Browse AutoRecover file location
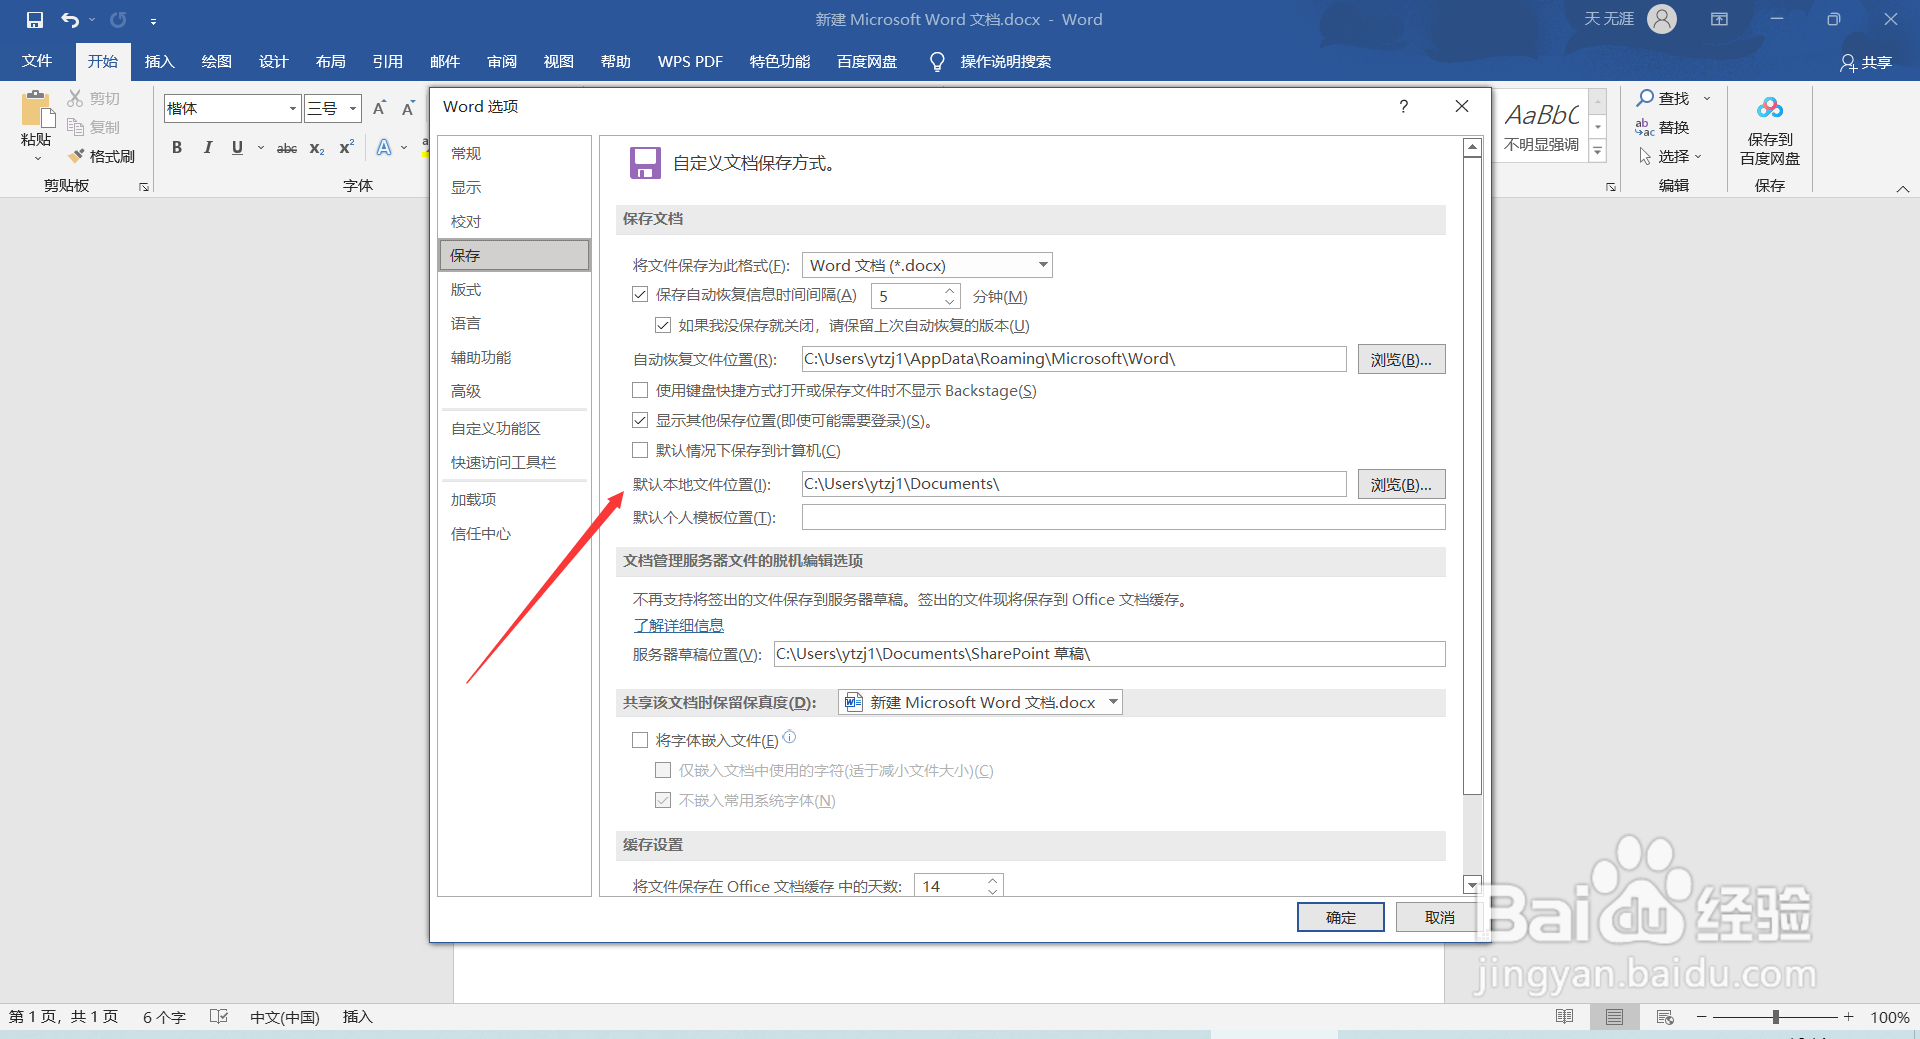 point(1401,359)
